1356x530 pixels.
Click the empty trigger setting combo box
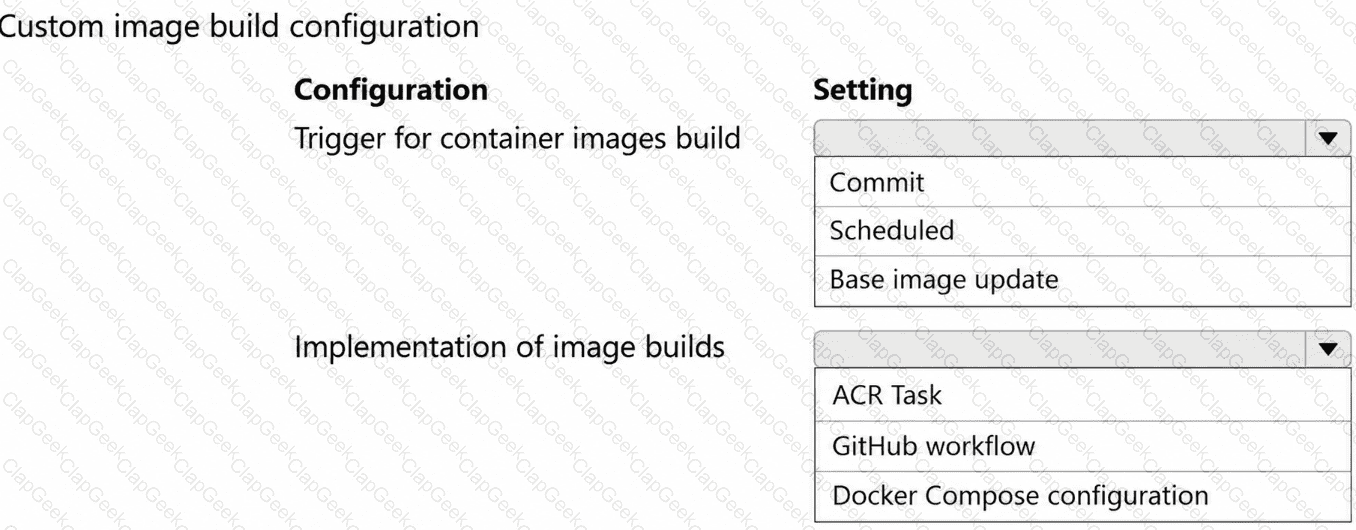click(1061, 139)
